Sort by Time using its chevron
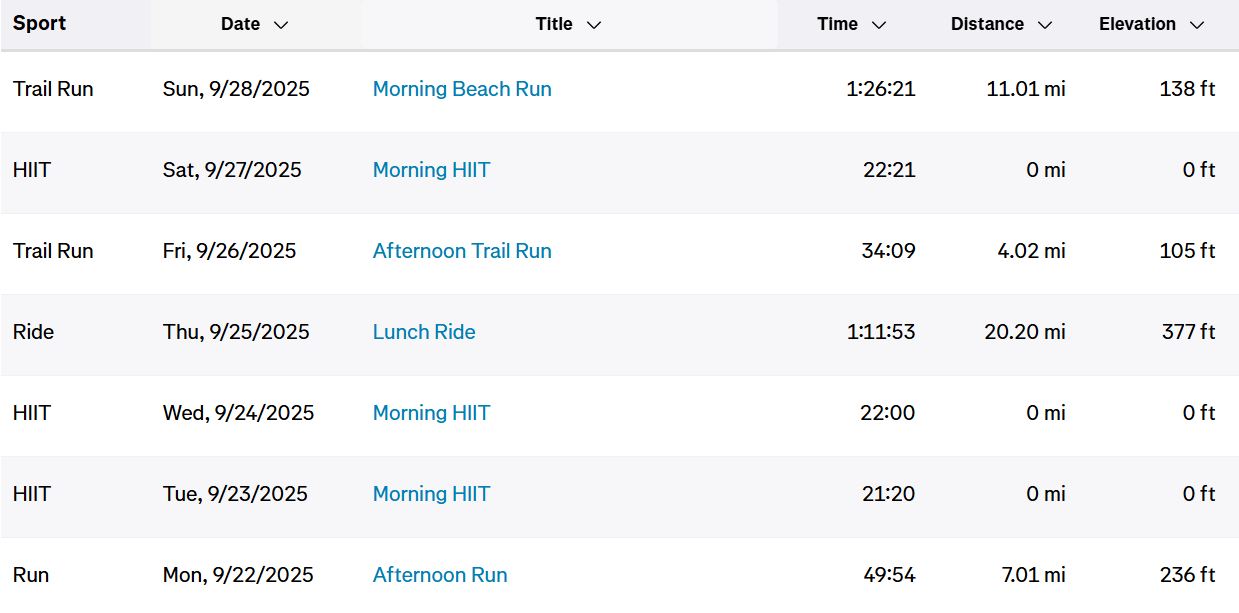This screenshot has height=613, width=1239. coord(879,25)
